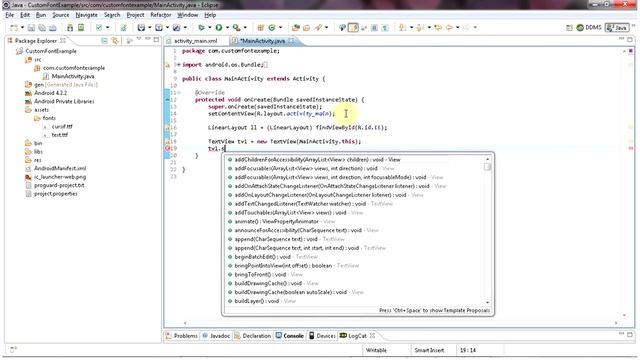Click the green Run toolbar icon

[219, 28]
